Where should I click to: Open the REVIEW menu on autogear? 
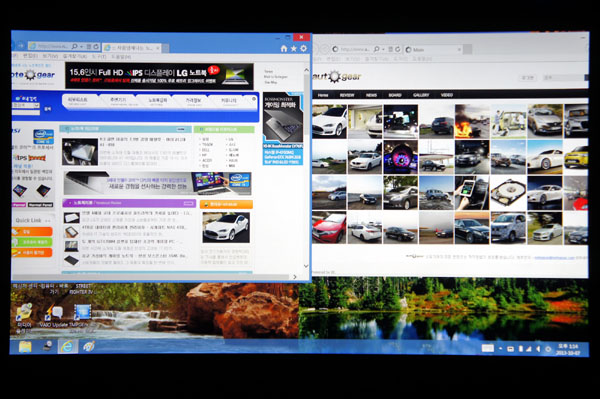pyautogui.click(x=347, y=95)
